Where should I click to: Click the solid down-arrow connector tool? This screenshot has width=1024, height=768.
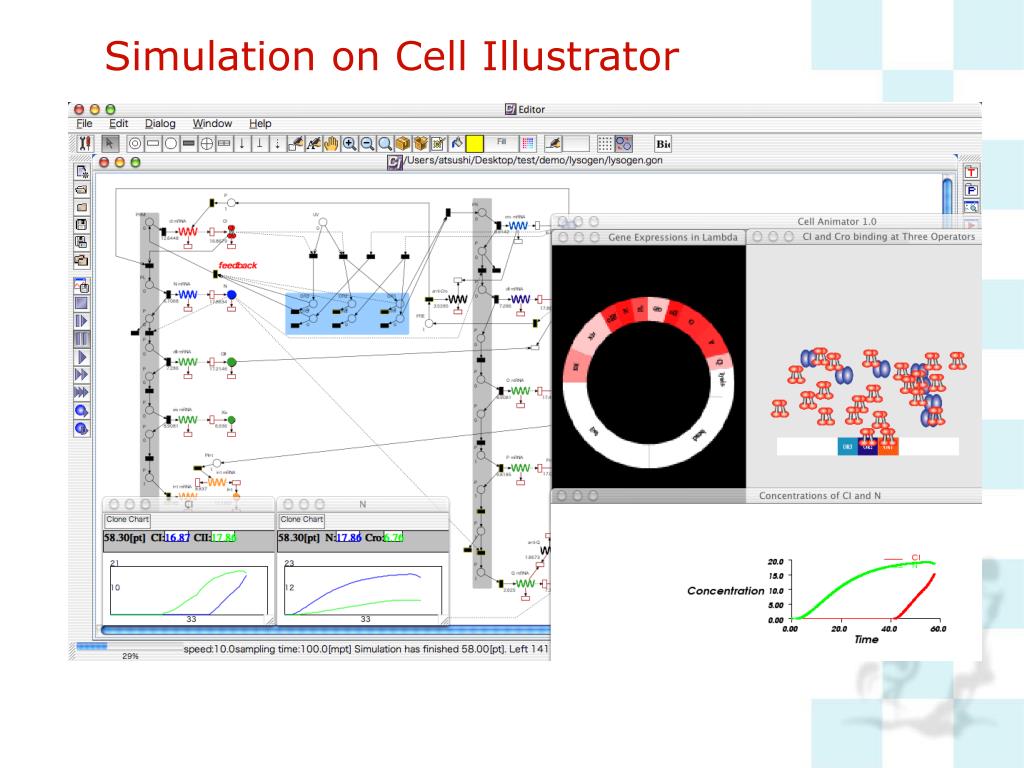tap(242, 144)
